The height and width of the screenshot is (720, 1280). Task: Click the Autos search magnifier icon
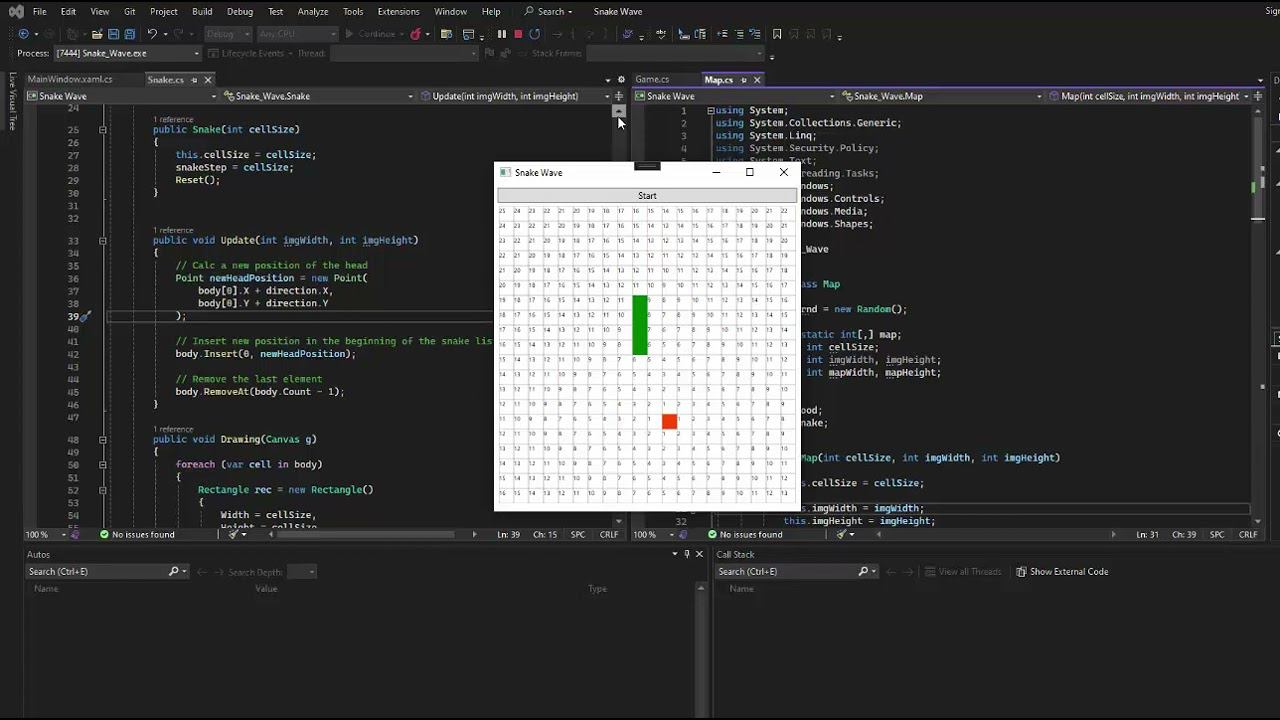point(173,572)
